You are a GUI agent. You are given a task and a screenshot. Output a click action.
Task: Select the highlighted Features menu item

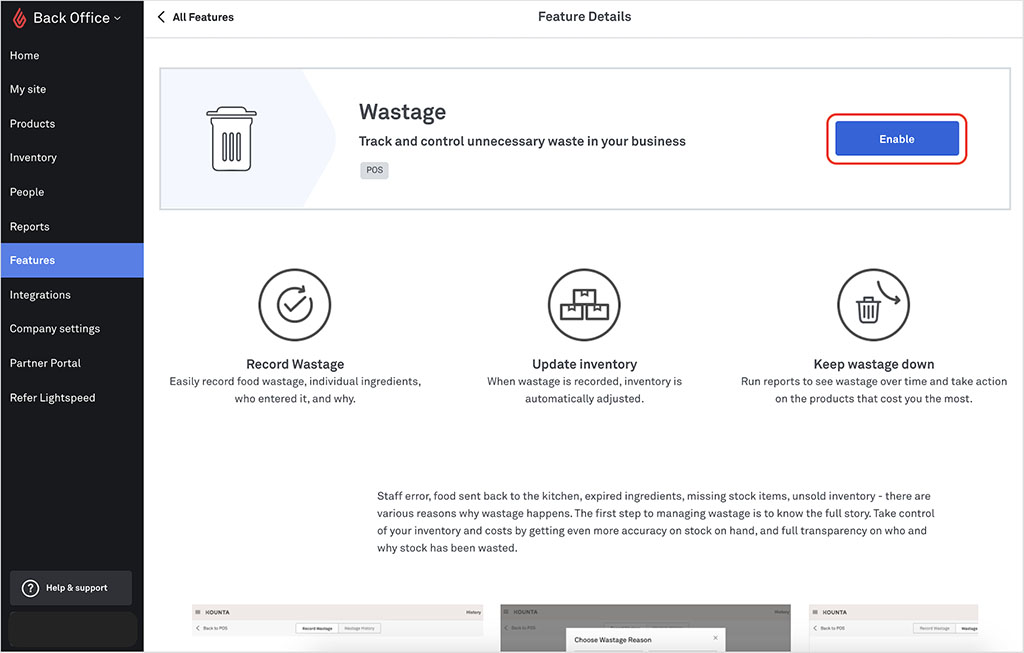coord(72,260)
